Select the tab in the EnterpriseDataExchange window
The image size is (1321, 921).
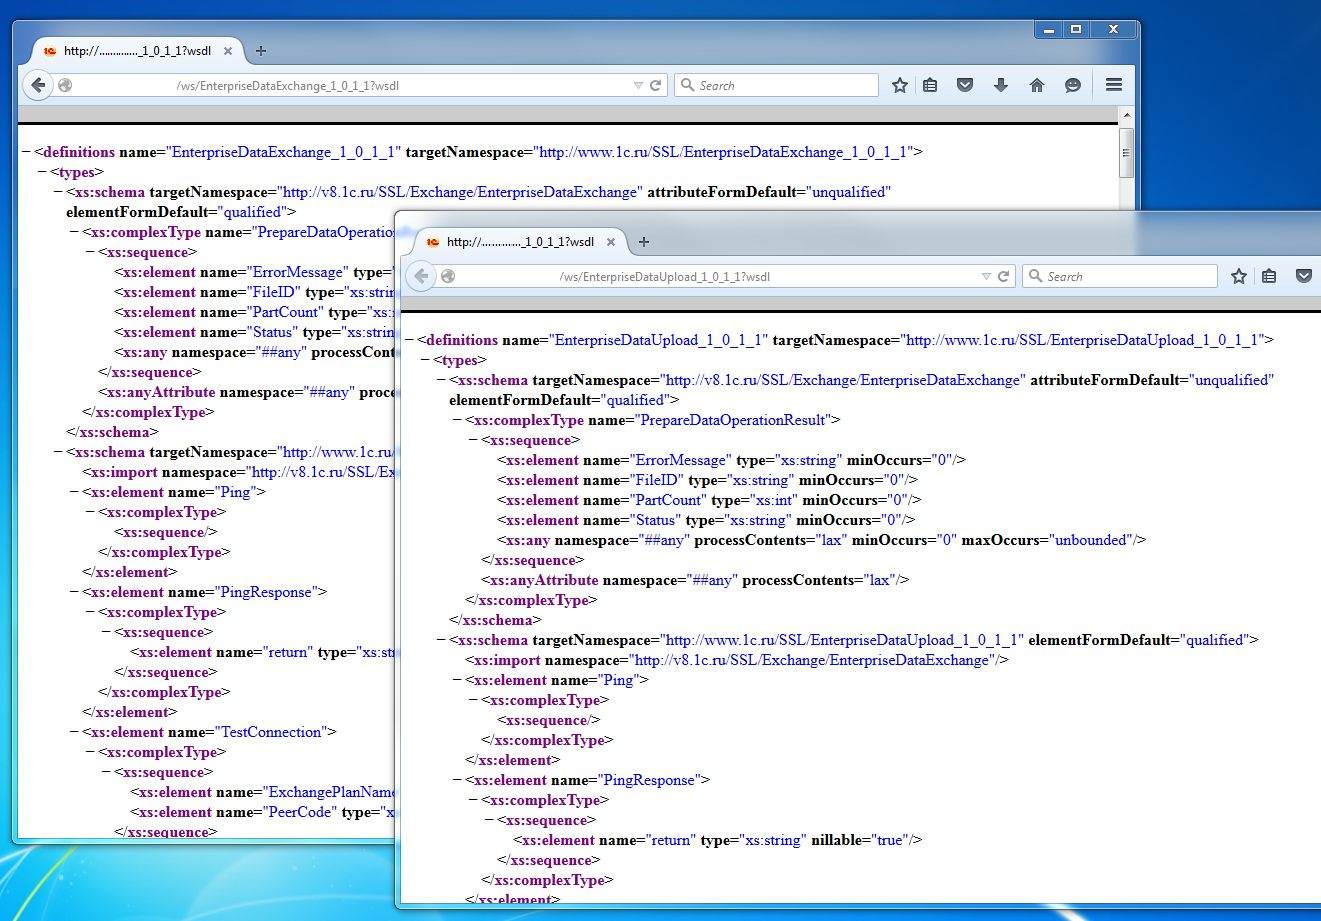click(137, 50)
